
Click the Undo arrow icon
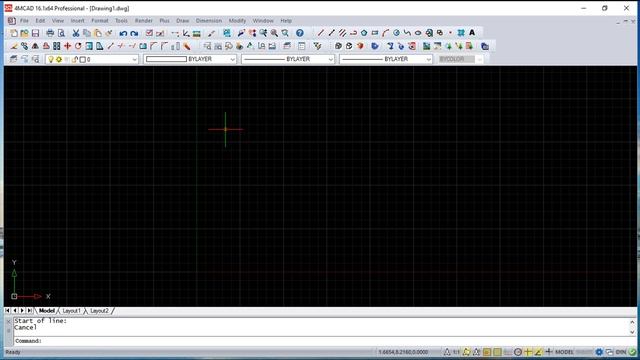123,33
